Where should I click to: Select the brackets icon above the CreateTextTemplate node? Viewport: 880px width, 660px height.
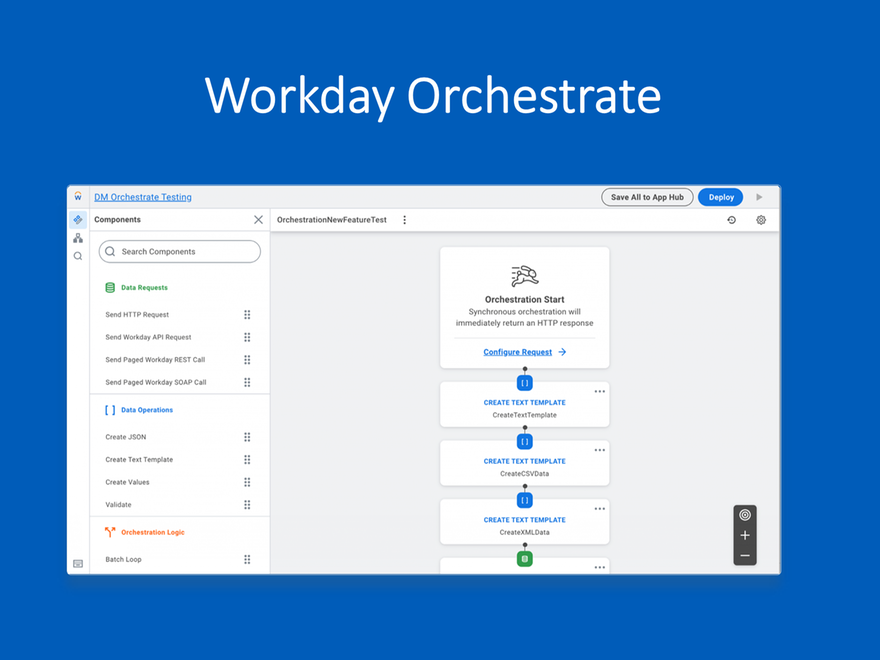(524, 381)
